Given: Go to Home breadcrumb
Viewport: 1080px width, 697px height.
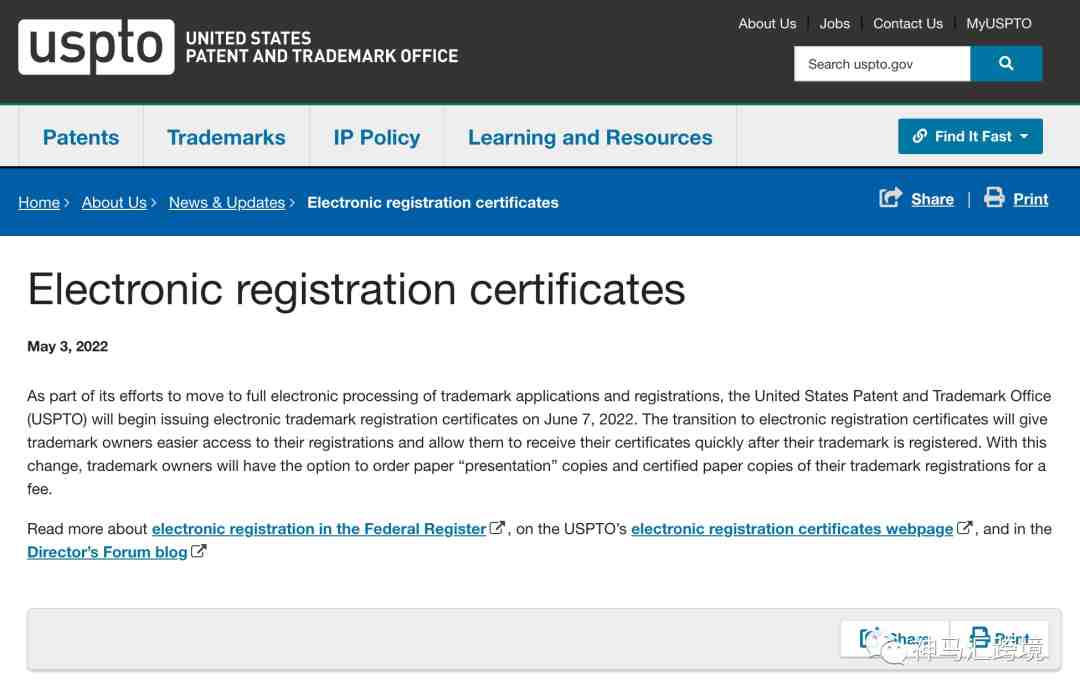Looking at the screenshot, I should [39, 202].
